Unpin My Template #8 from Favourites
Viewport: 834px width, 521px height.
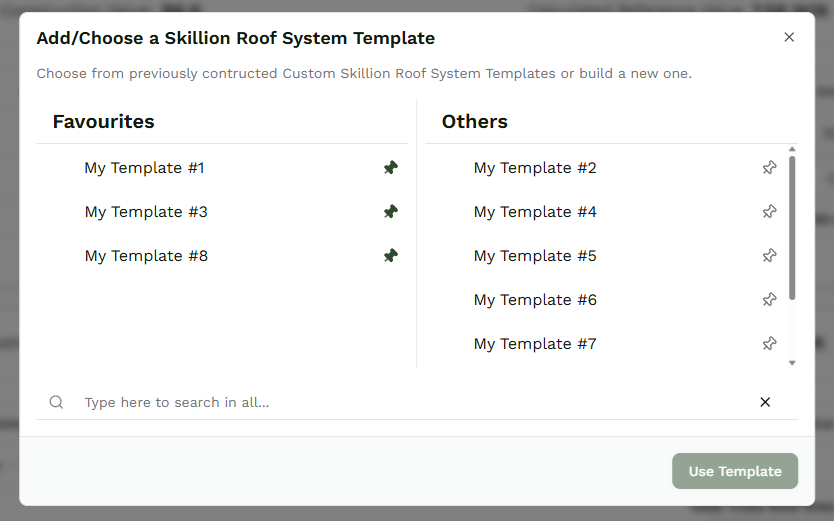(x=391, y=256)
